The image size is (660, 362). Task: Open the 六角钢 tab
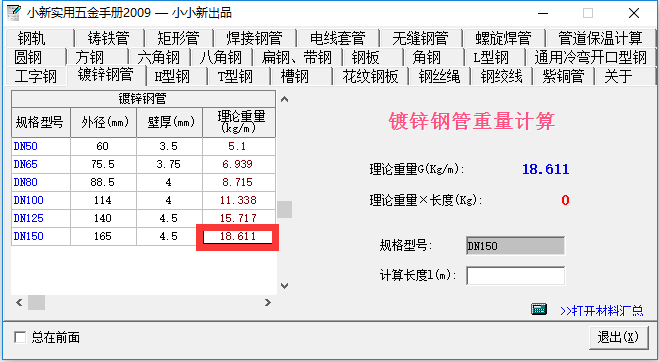159,57
